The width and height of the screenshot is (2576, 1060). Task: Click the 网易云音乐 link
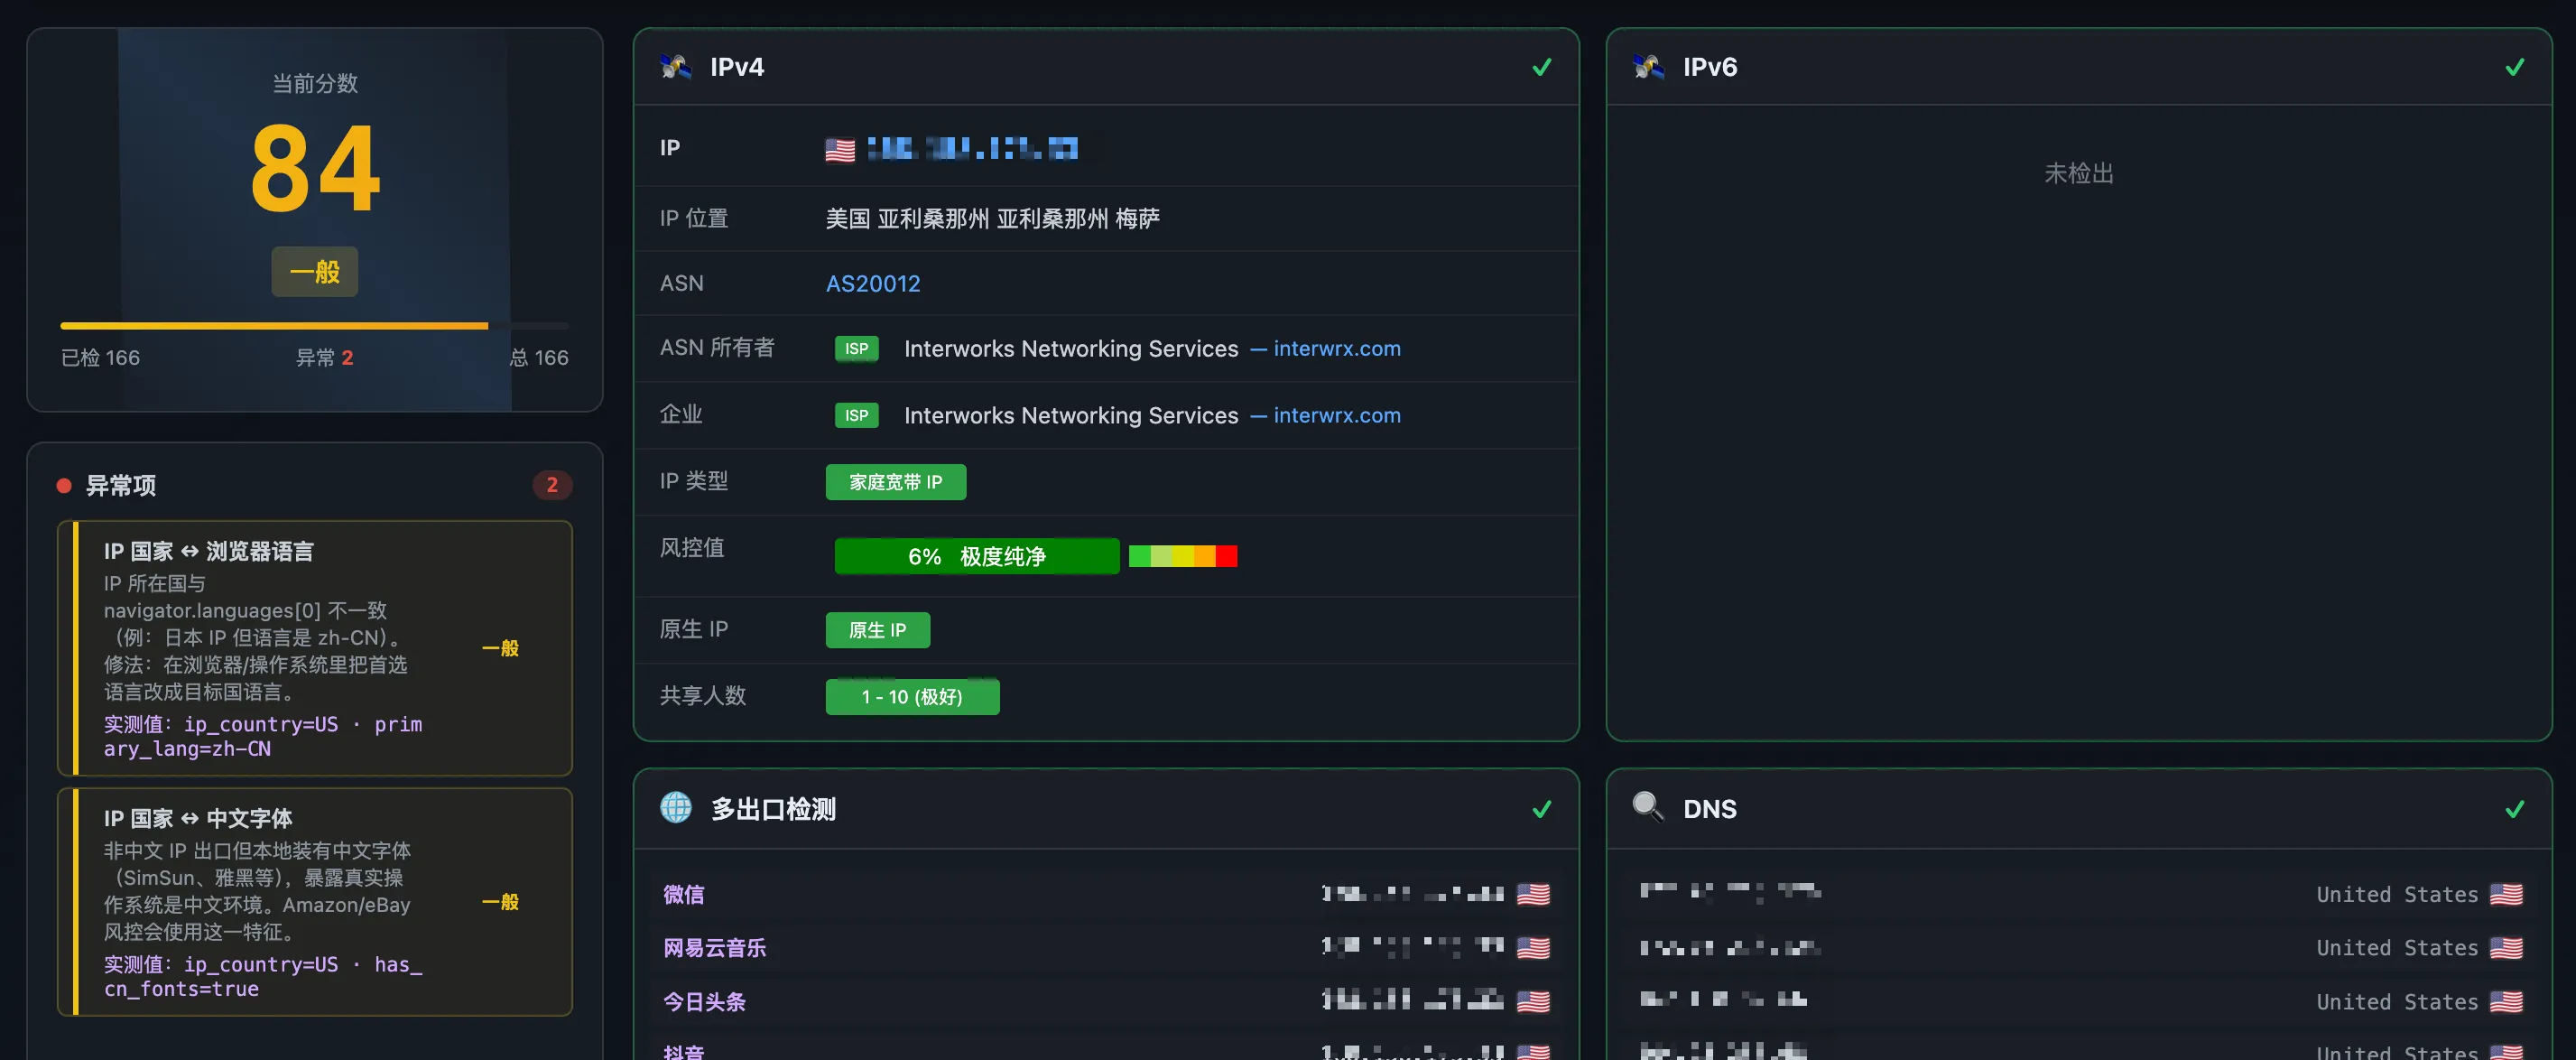click(x=715, y=948)
